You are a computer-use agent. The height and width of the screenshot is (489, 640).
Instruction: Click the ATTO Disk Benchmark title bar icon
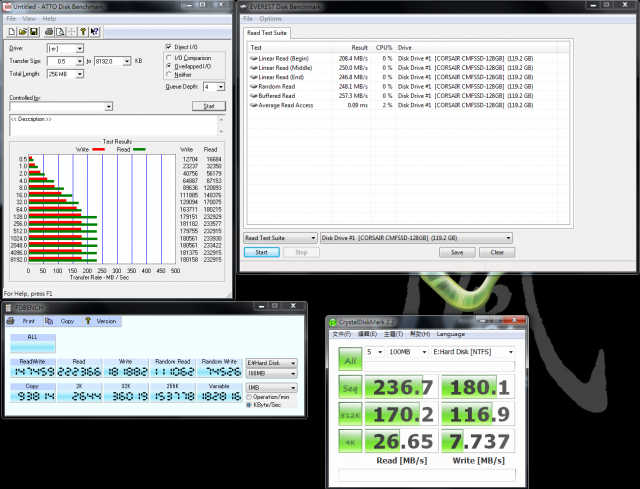7,7
